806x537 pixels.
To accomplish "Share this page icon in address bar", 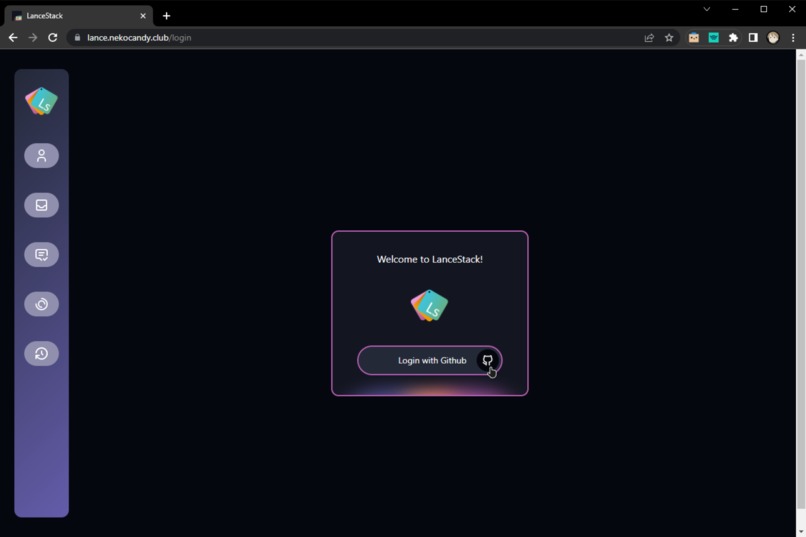I will (x=649, y=38).
